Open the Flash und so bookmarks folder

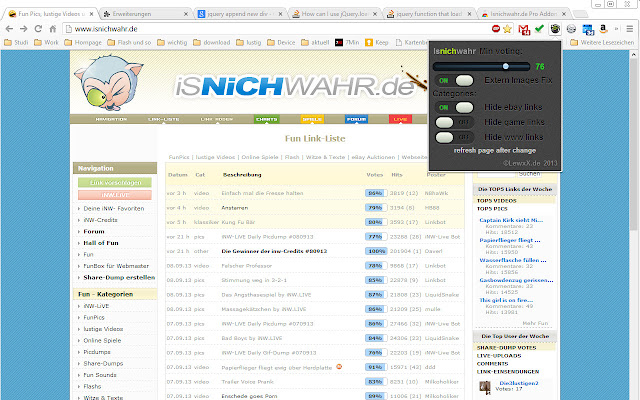pyautogui.click(x=129, y=42)
